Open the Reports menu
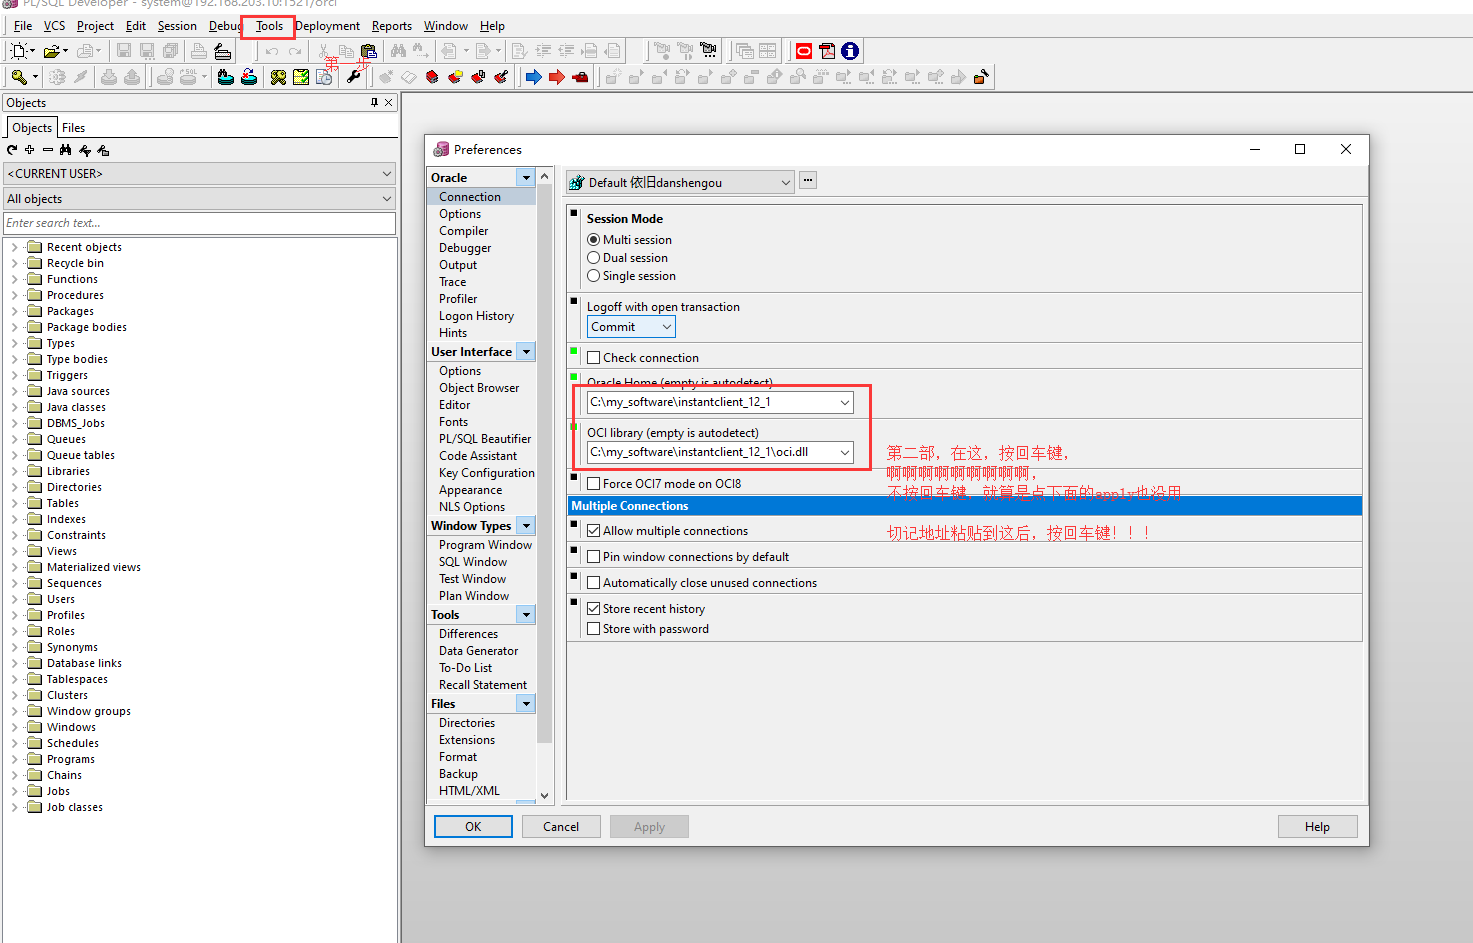Image resolution: width=1473 pixels, height=943 pixels. click(x=392, y=26)
